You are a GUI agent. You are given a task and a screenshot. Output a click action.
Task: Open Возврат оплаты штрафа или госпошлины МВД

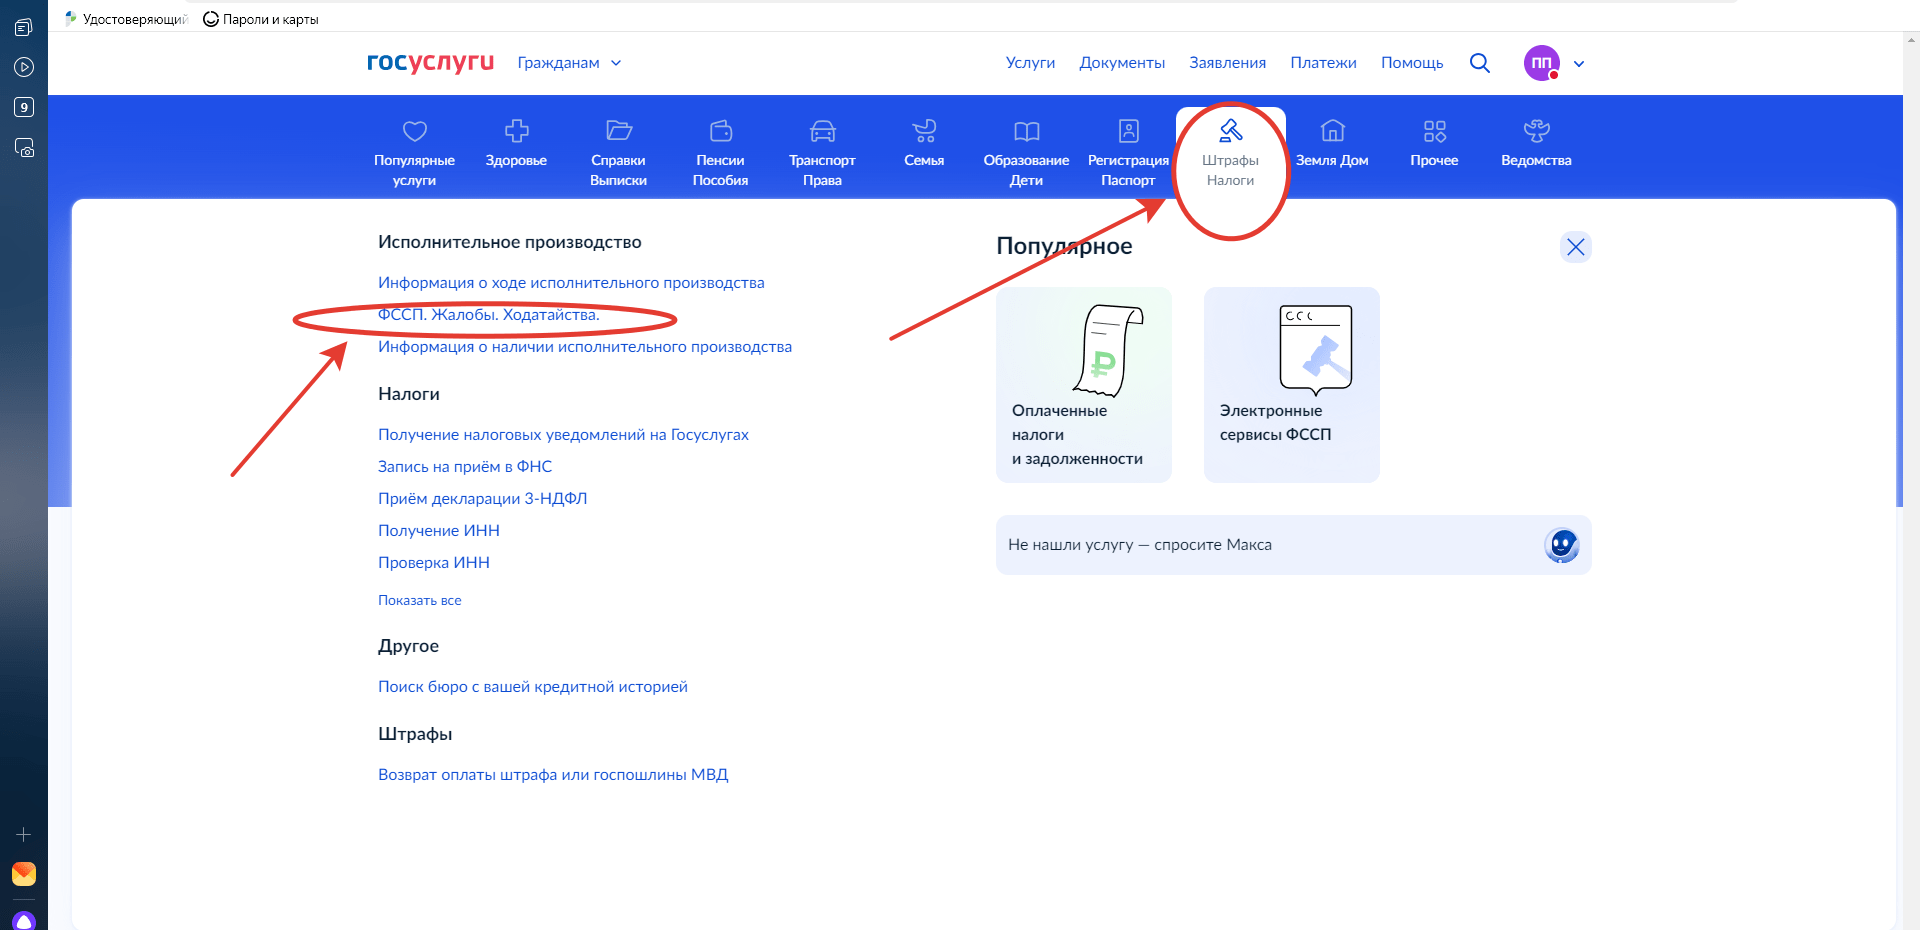(553, 775)
